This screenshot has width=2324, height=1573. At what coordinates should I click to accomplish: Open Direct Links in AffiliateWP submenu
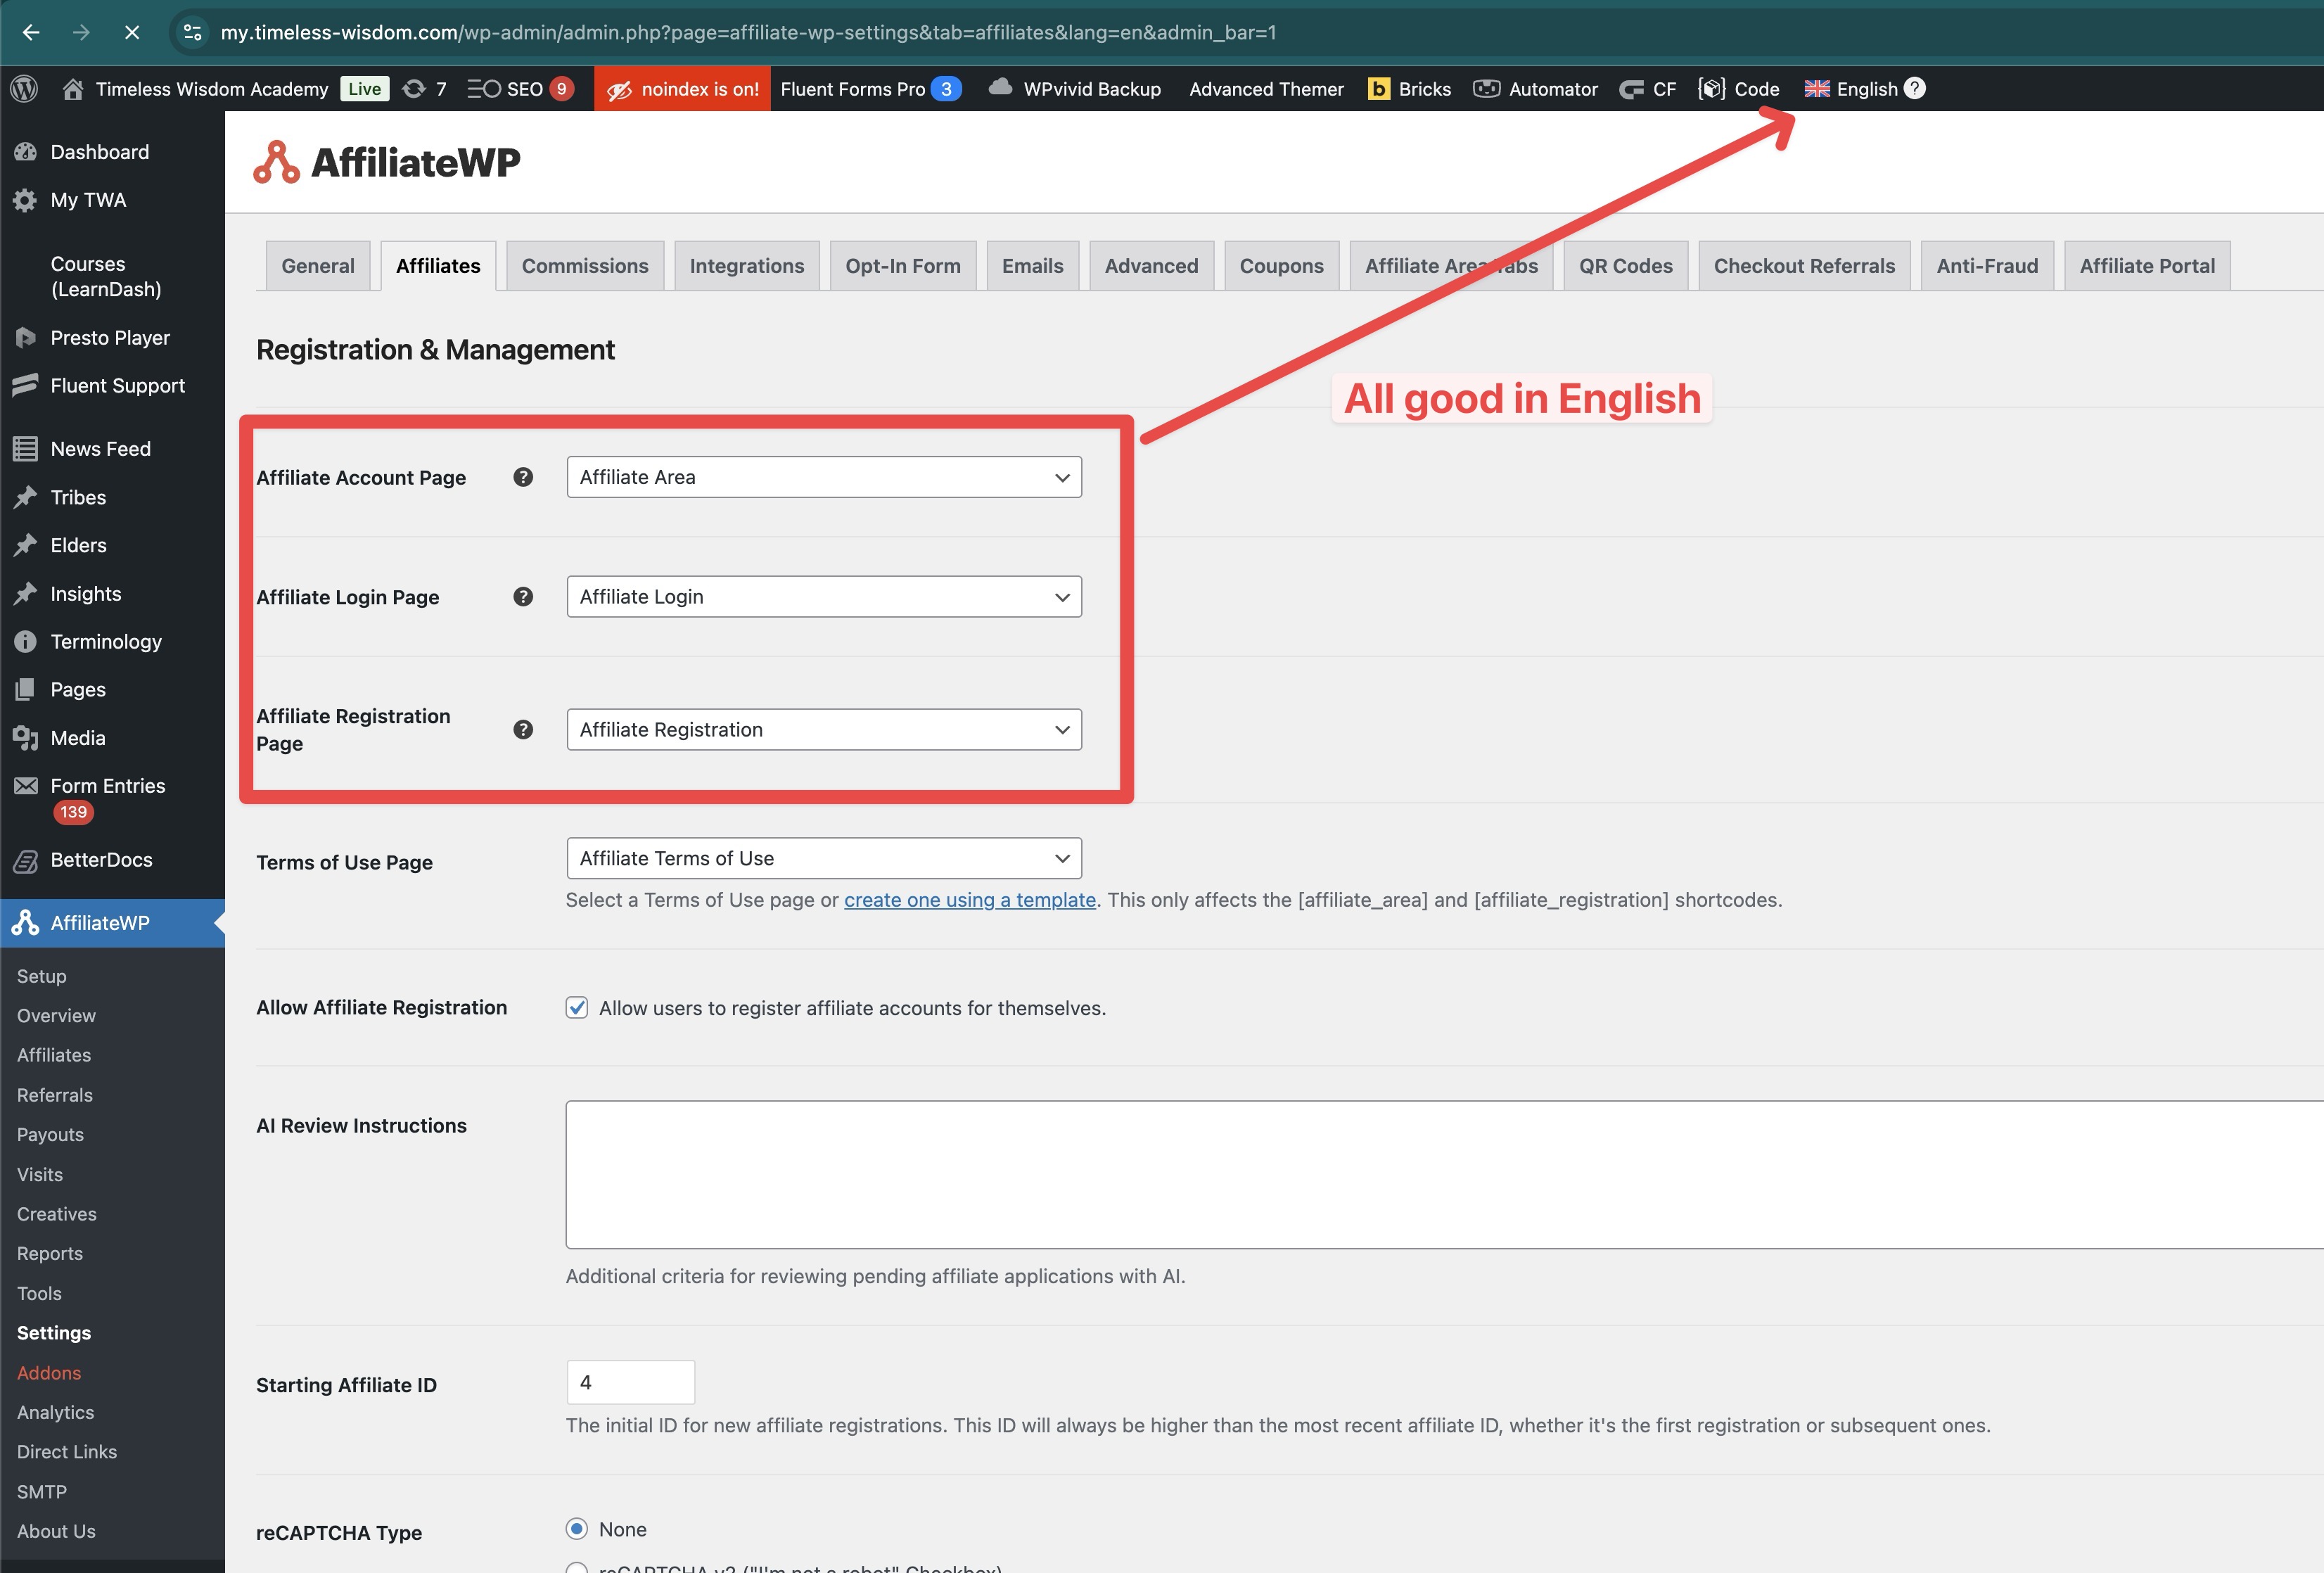click(x=67, y=1452)
